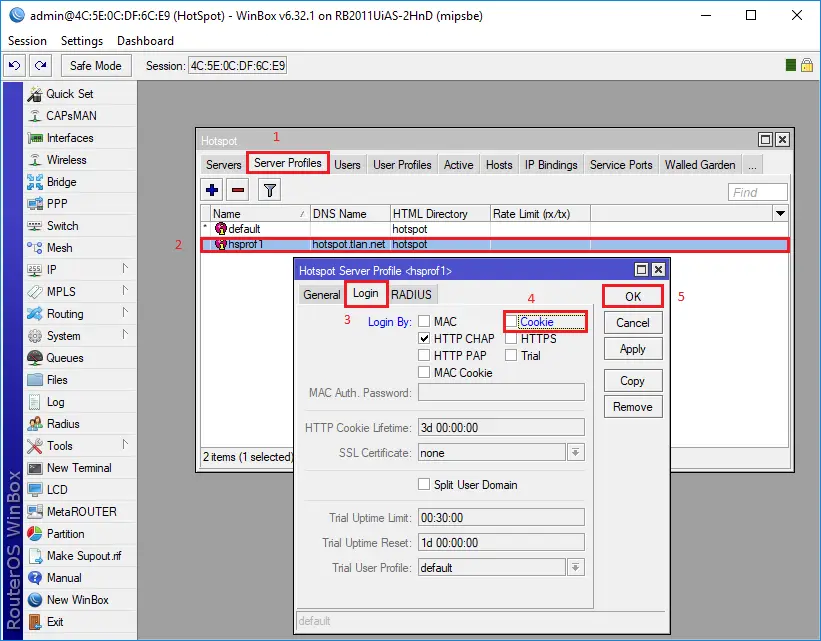Open the Mesh section
Screen dimensions: 821x641
59,248
